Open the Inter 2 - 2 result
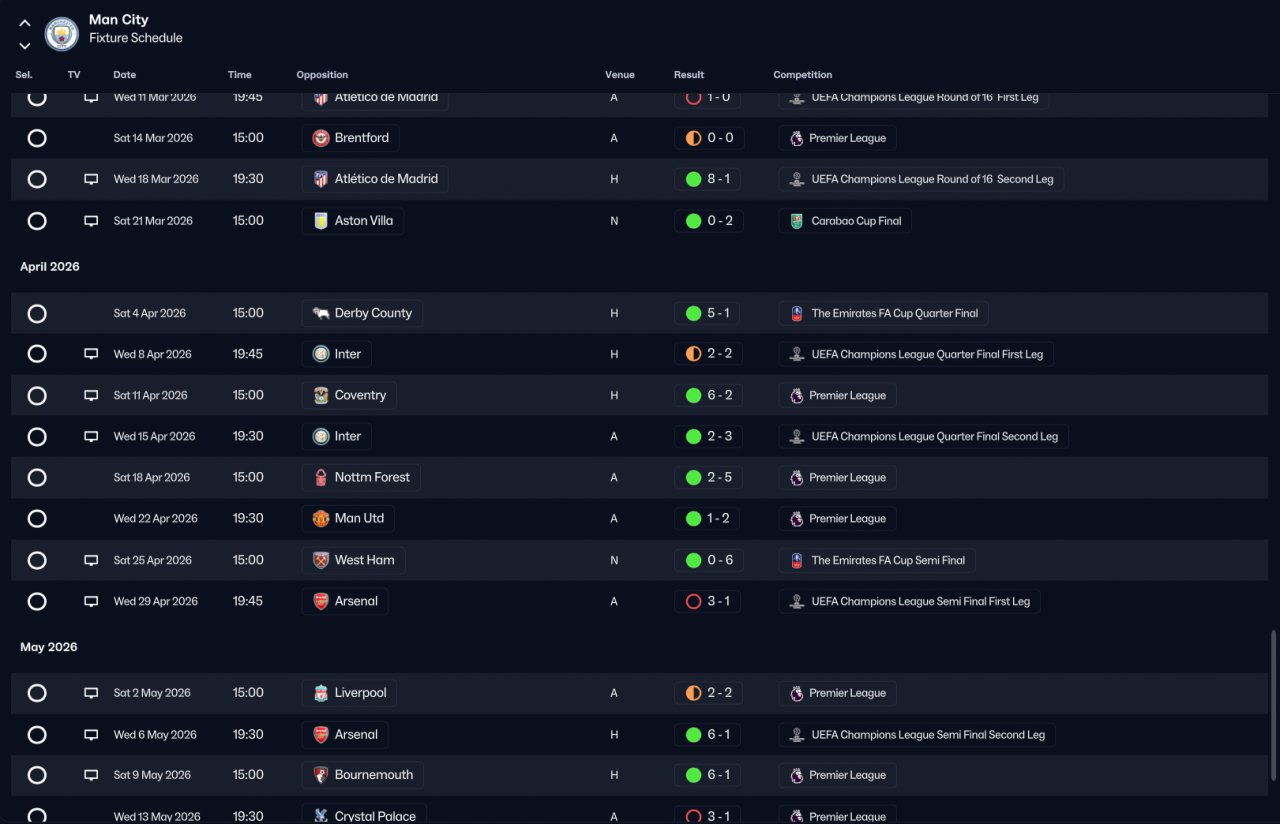This screenshot has height=824, width=1280. [708, 354]
